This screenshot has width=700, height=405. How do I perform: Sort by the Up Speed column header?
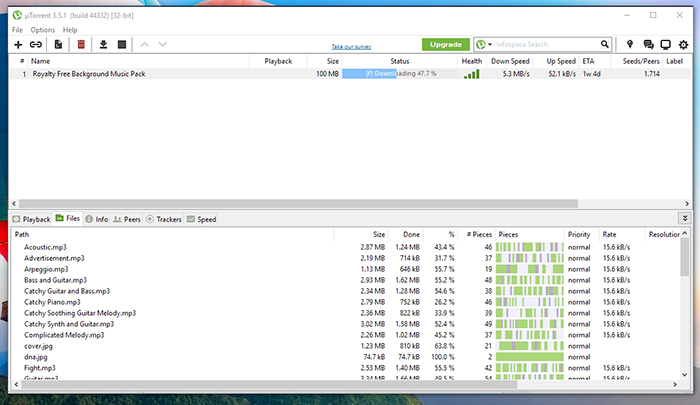click(557, 61)
